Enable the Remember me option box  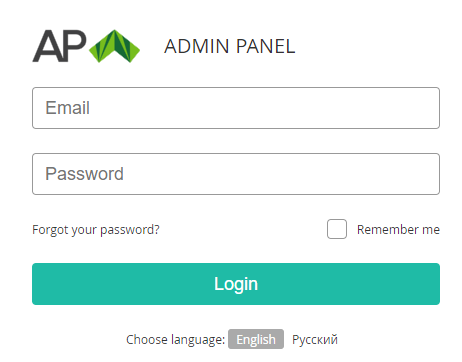(x=337, y=229)
